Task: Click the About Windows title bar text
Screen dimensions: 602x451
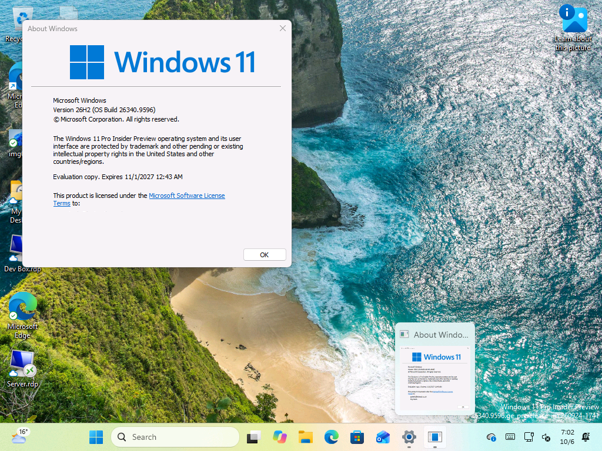Action: [52, 29]
